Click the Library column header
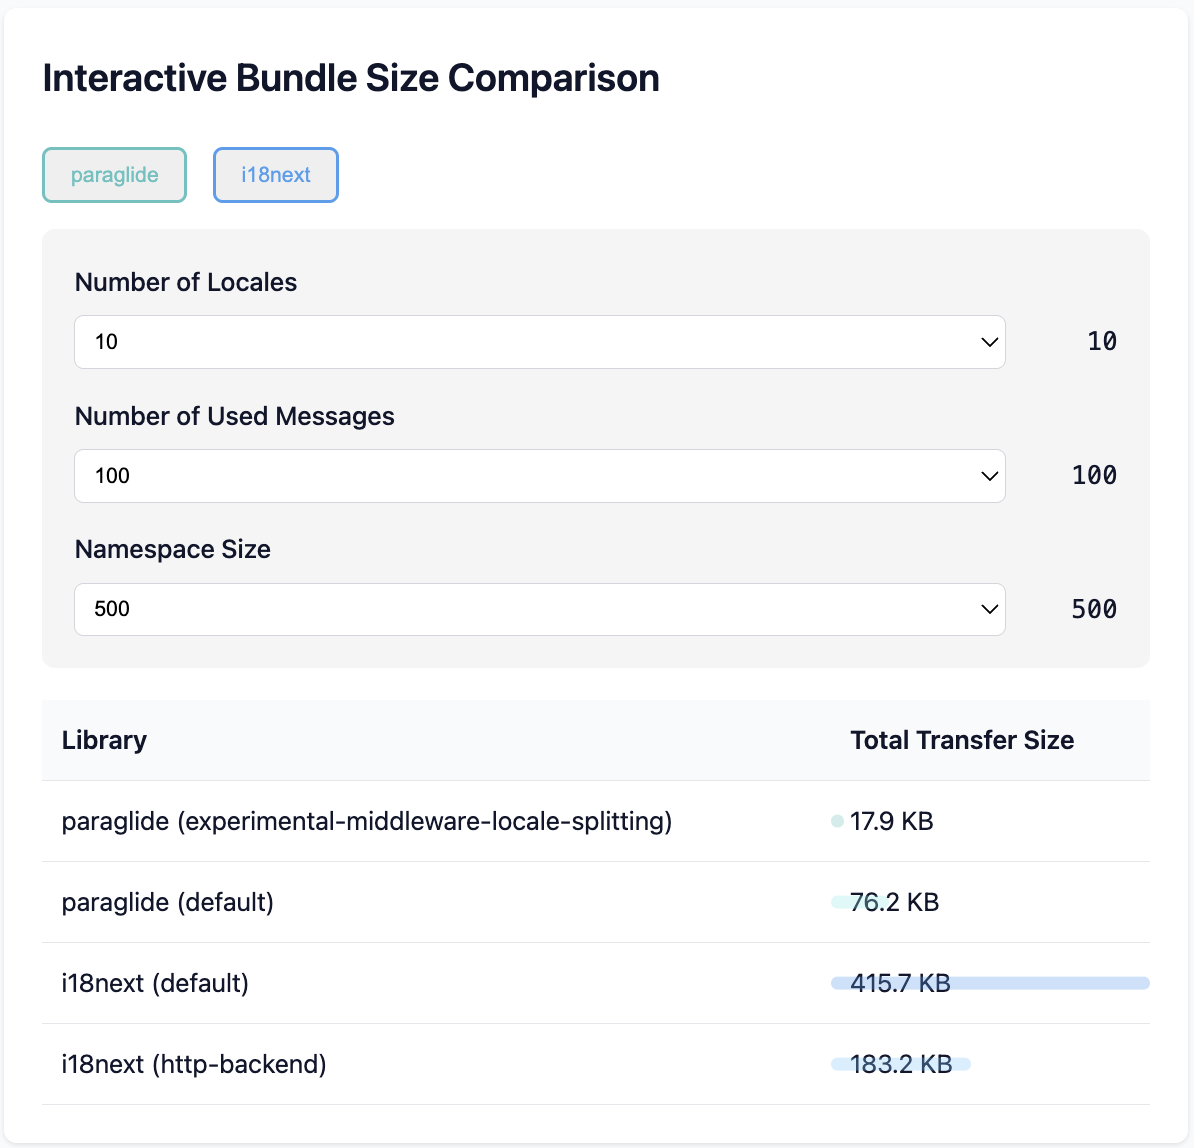 [104, 740]
